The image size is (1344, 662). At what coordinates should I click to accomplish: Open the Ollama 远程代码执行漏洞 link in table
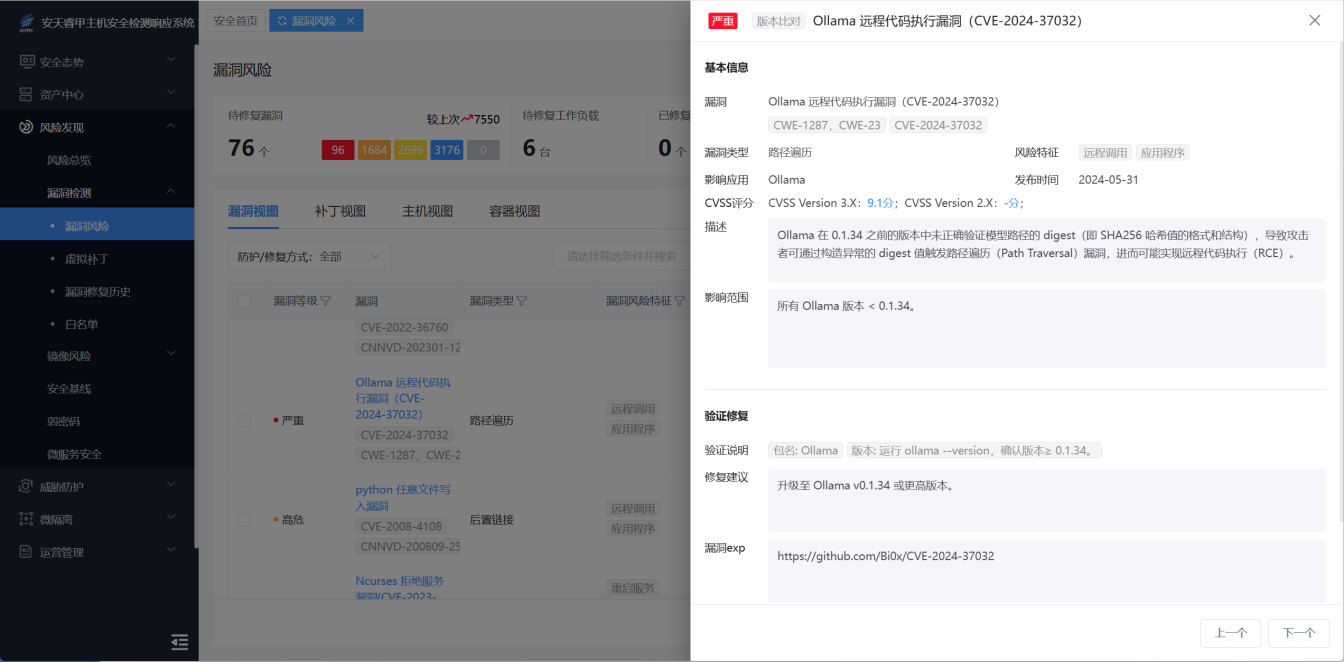click(x=403, y=398)
